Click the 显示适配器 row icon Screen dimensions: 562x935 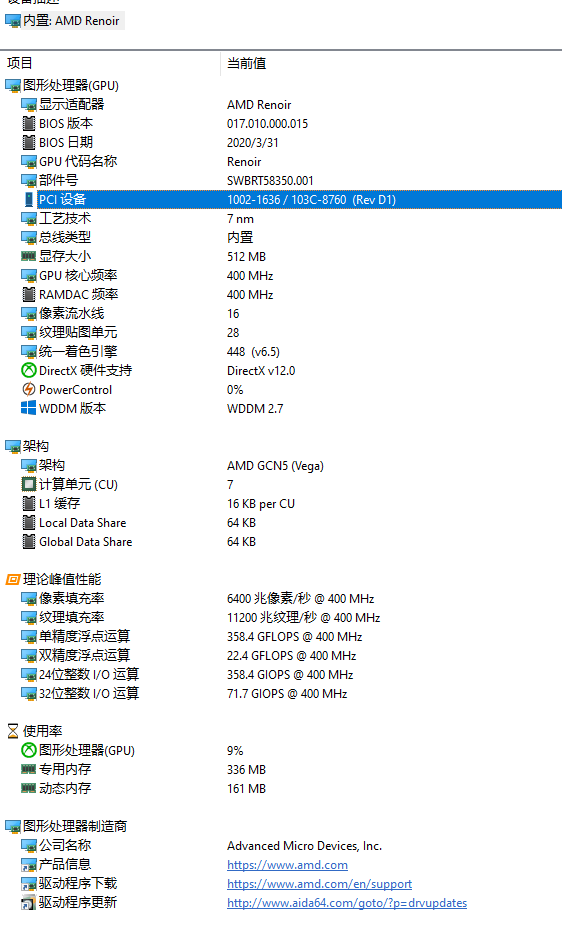click(x=29, y=105)
